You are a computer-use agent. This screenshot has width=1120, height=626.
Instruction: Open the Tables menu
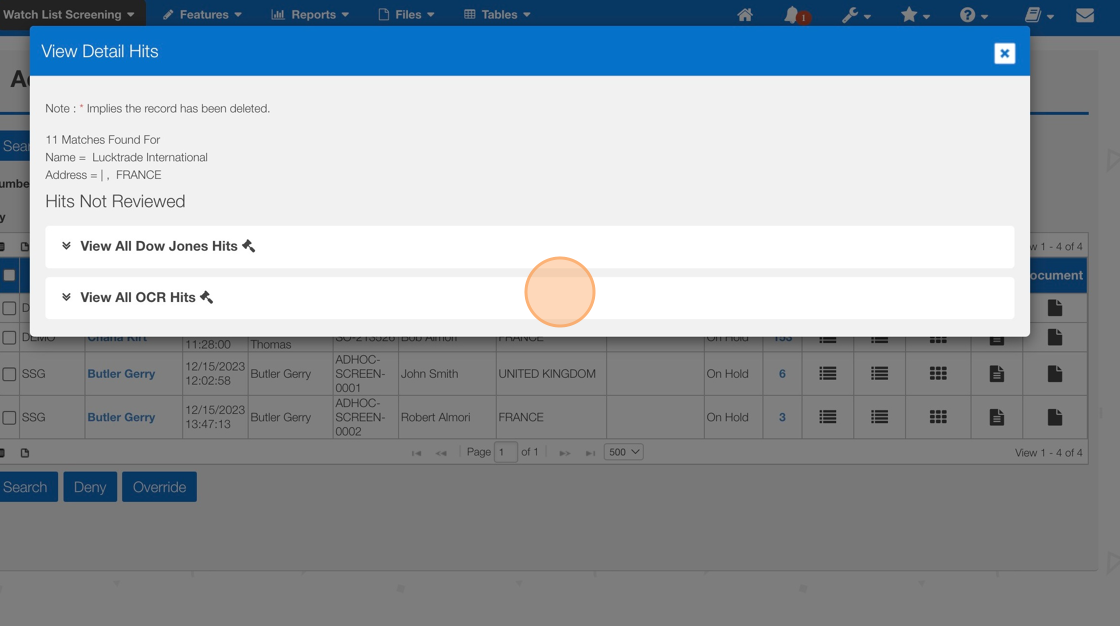(497, 14)
